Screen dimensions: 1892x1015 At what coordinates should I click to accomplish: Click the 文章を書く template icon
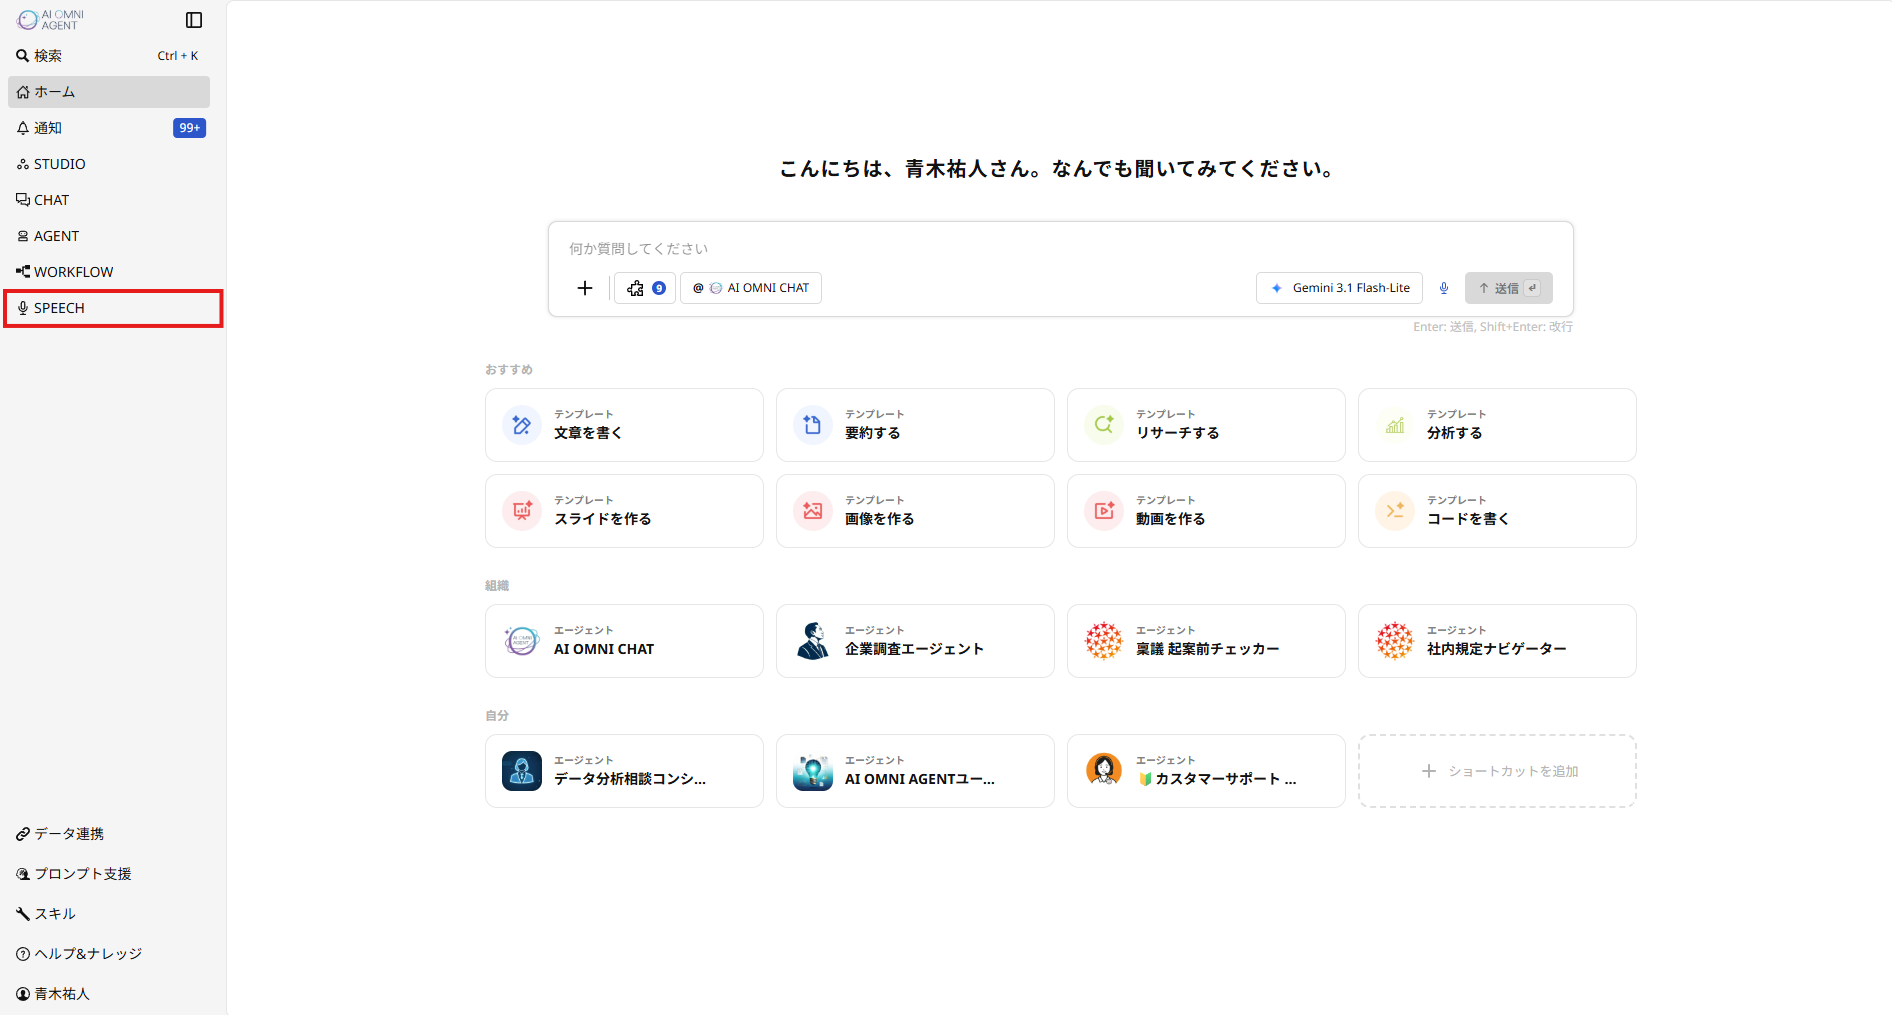point(522,425)
